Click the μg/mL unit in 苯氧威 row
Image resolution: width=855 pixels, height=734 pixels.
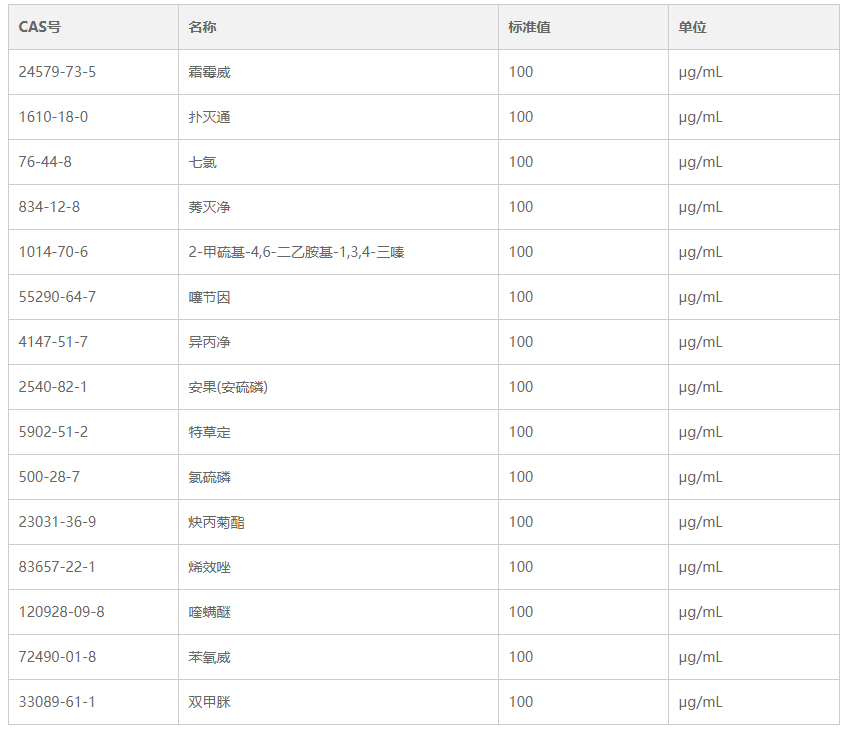click(700, 657)
